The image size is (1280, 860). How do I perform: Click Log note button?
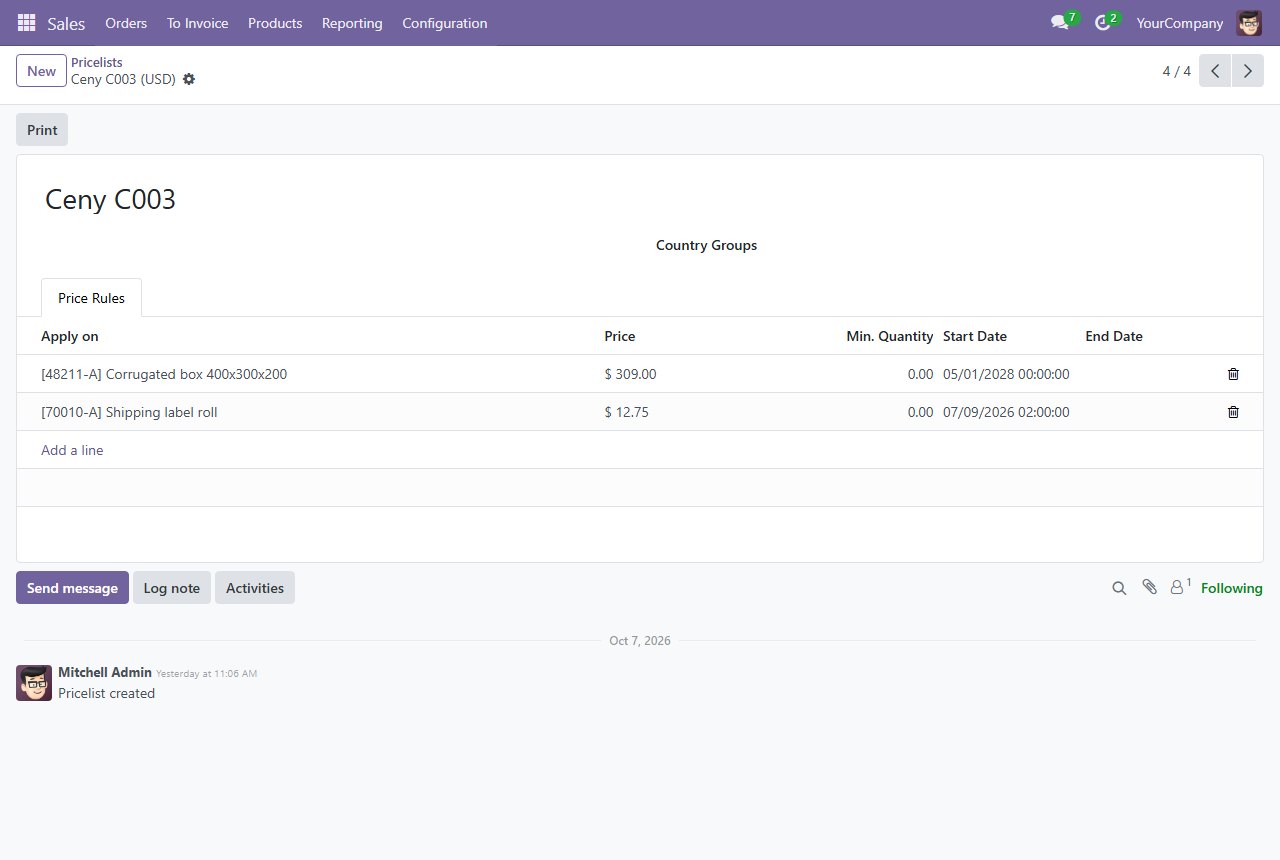[172, 588]
